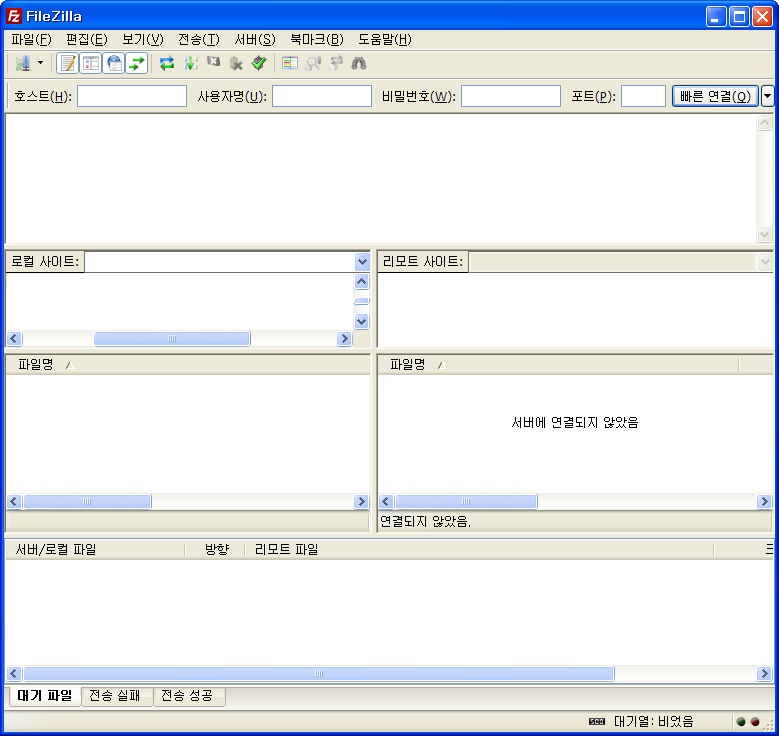
Task: Expand the 로컬 사이트 path dropdown
Action: click(x=362, y=262)
